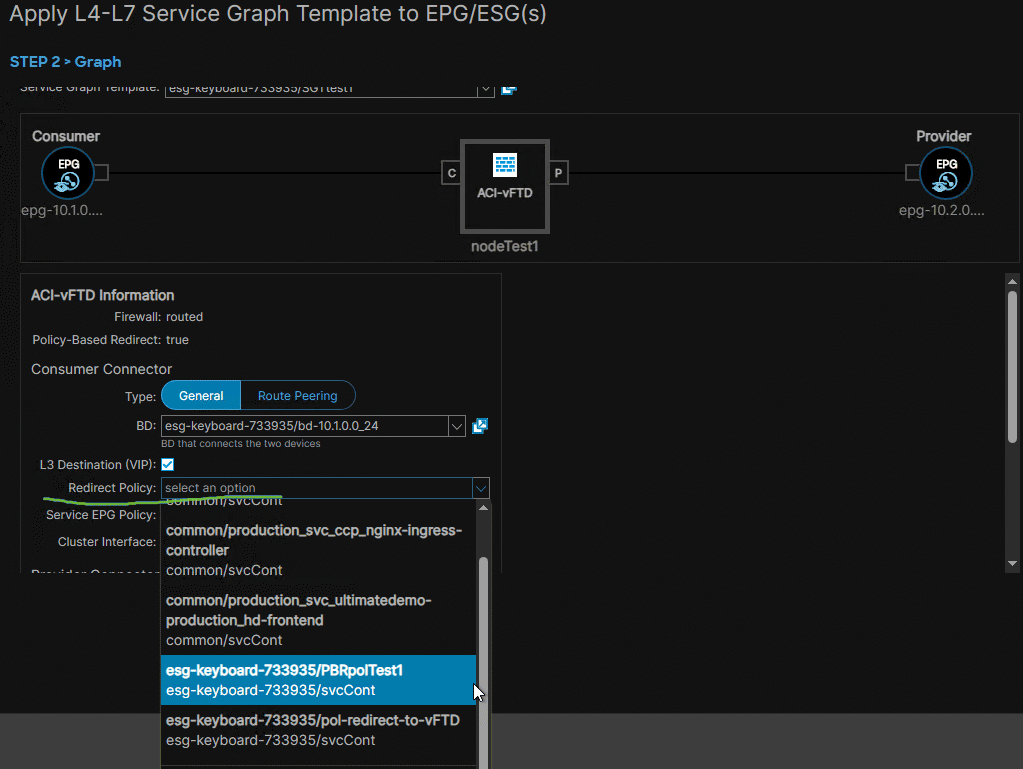Click icon beside Service Graph Template field
This screenshot has width=1023, height=769.
point(509,90)
